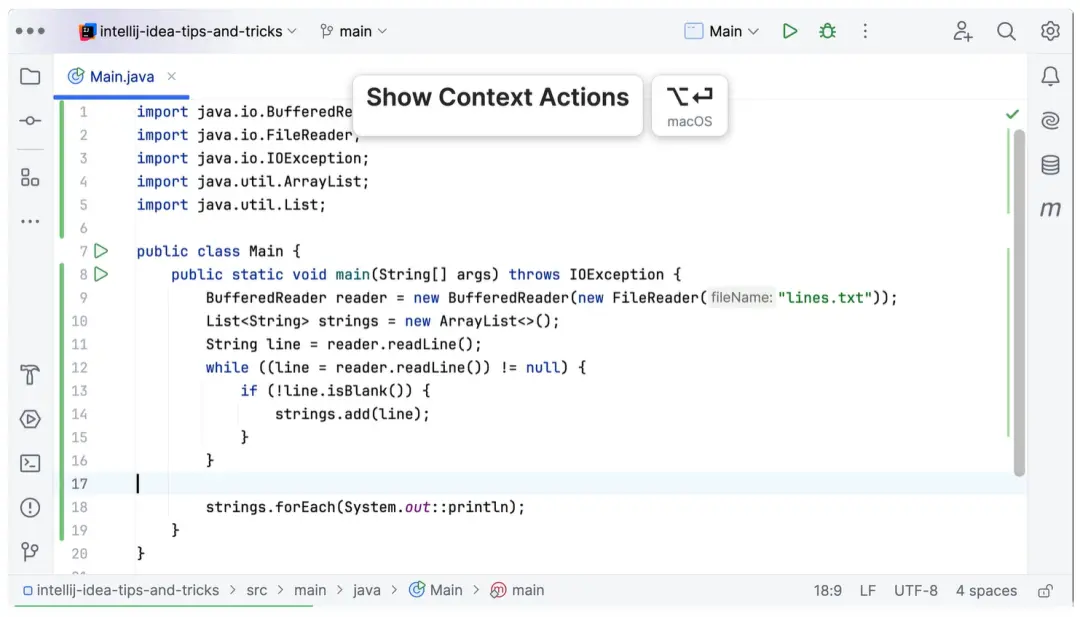Image resolution: width=1080 pixels, height=617 pixels.
Task: Open the Build hammer tool window
Action: click(30, 375)
